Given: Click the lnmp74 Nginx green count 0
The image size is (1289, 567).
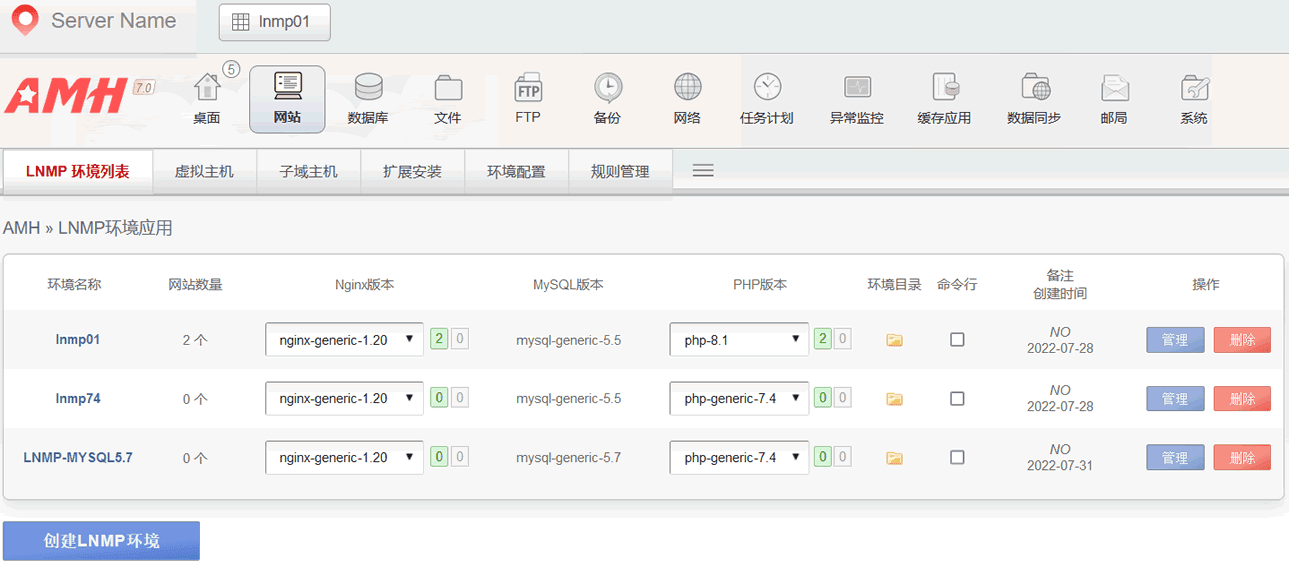Looking at the screenshot, I should (439, 398).
